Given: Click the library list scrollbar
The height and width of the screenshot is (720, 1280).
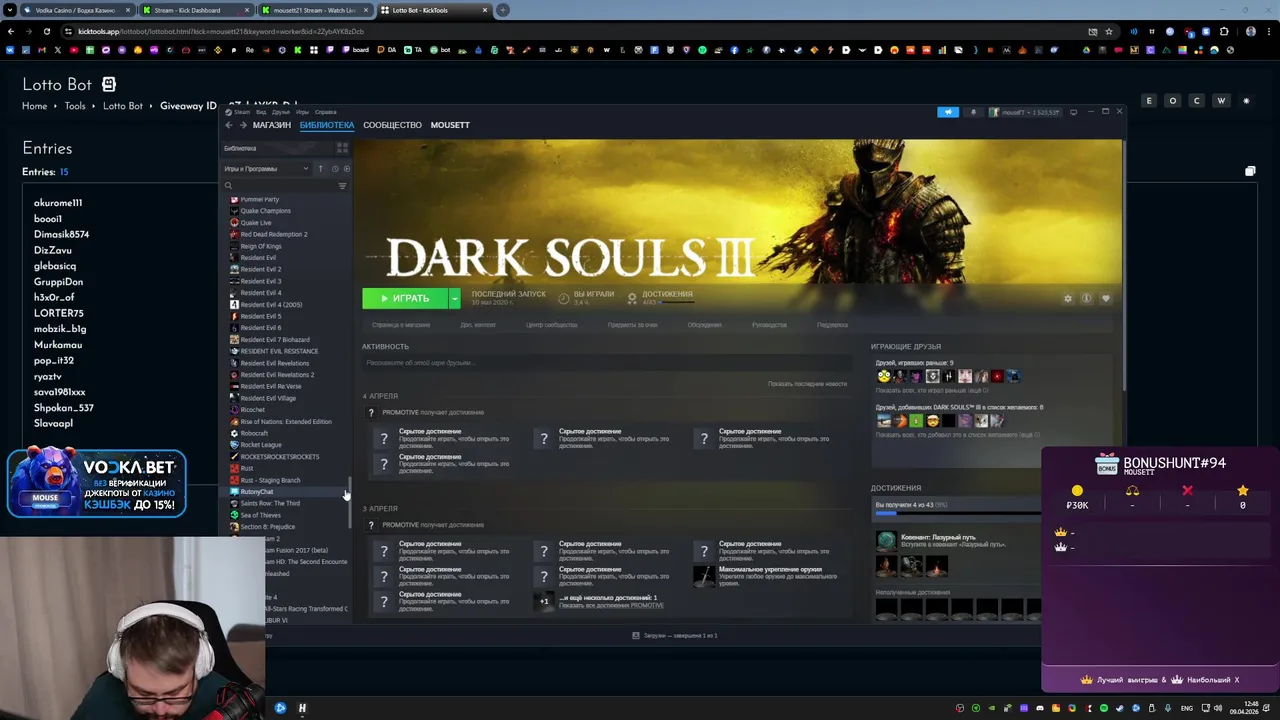Looking at the screenshot, I should click(x=348, y=503).
